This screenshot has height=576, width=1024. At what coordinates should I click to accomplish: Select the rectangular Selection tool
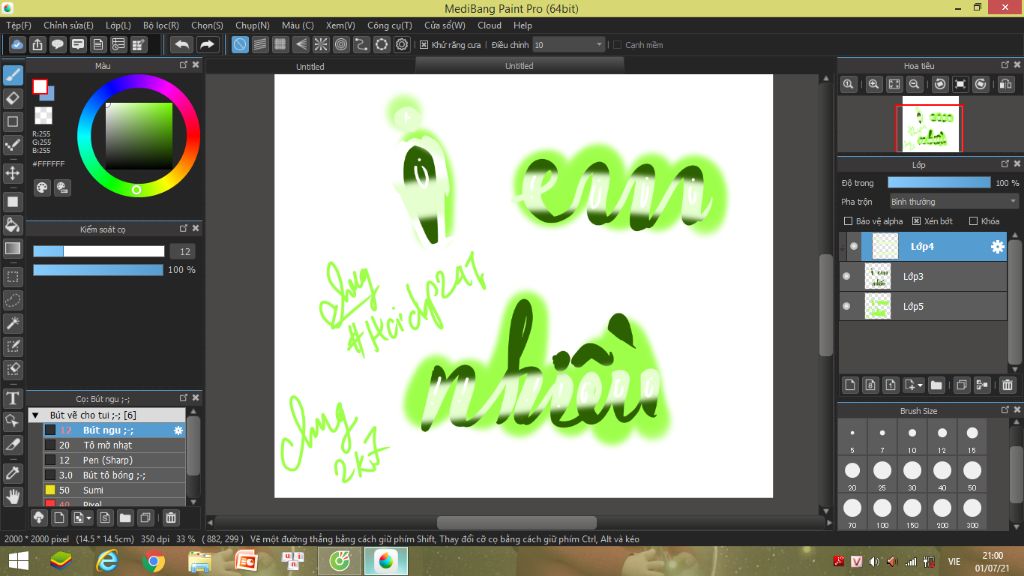point(12,277)
